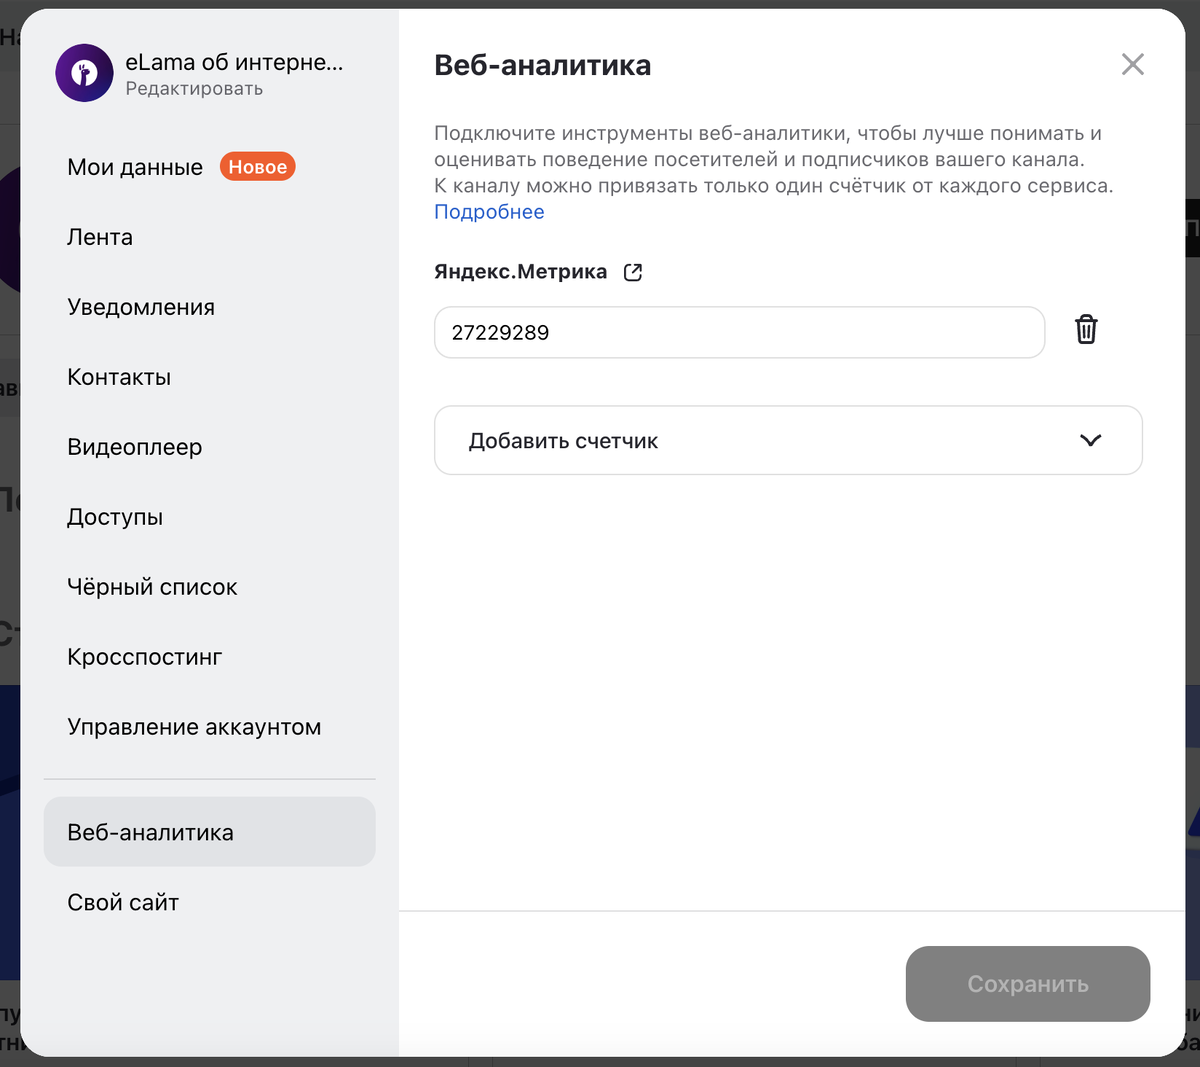Delete the counter with trash icon

pyautogui.click(x=1086, y=330)
